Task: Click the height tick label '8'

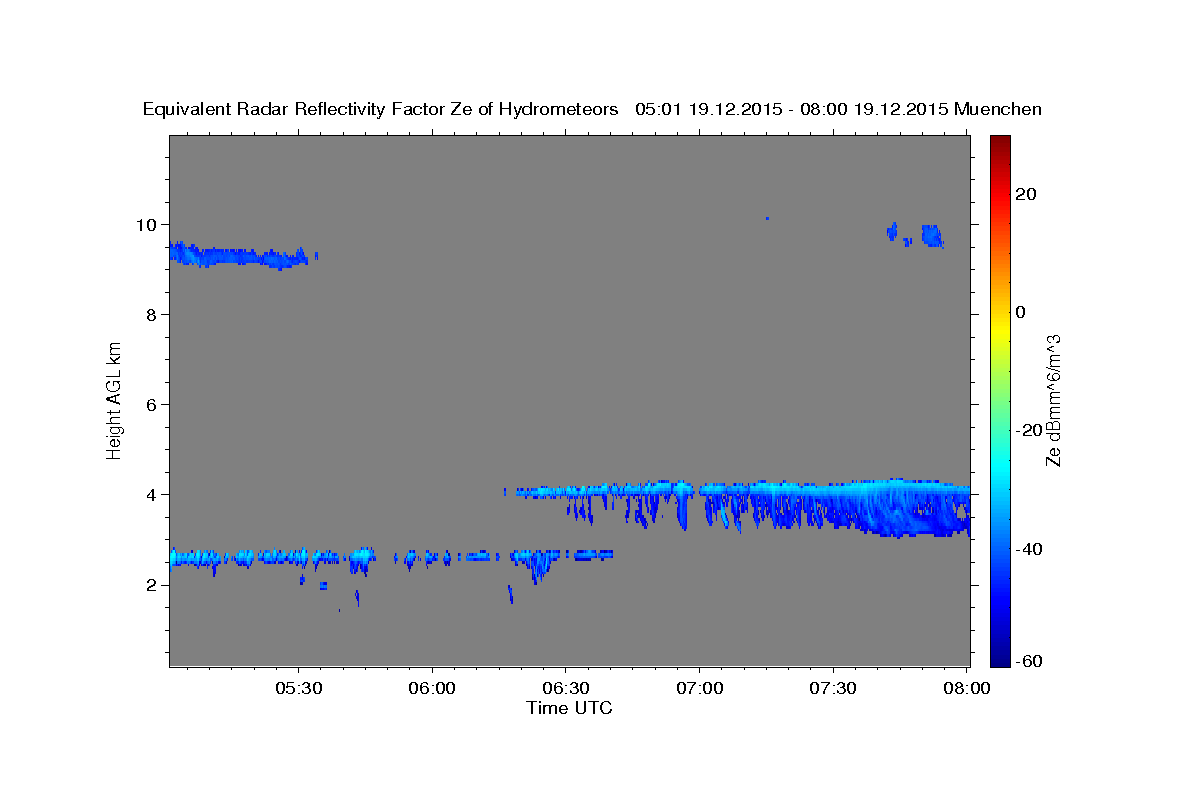Action: coord(153,315)
